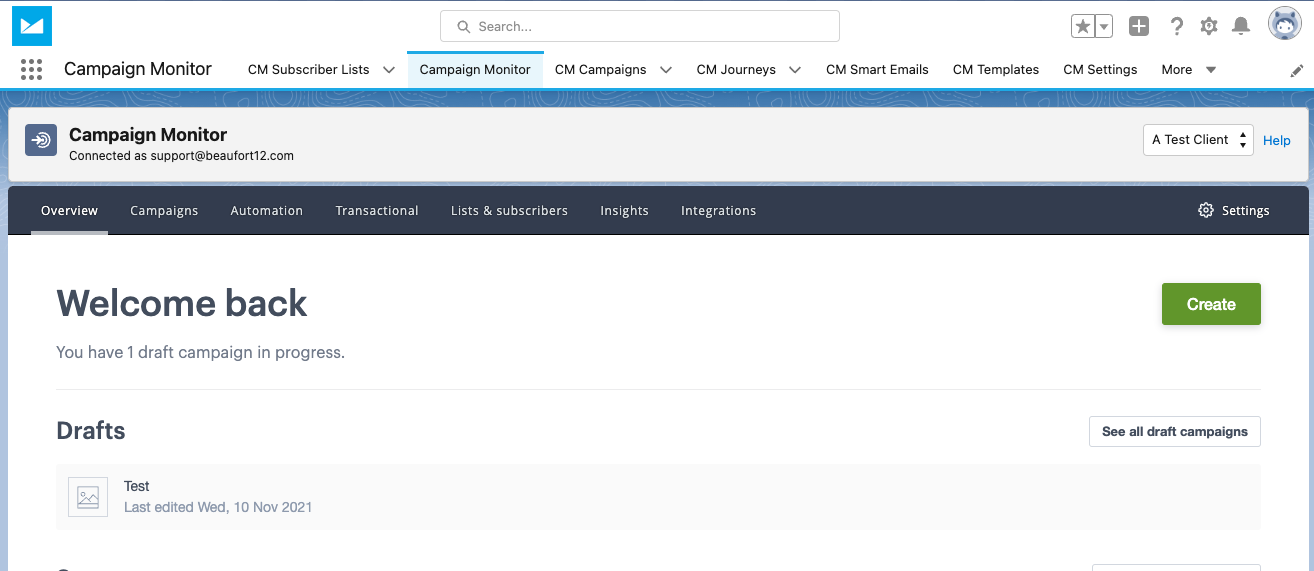Open the CM Smart Emails tab

pyautogui.click(x=877, y=69)
